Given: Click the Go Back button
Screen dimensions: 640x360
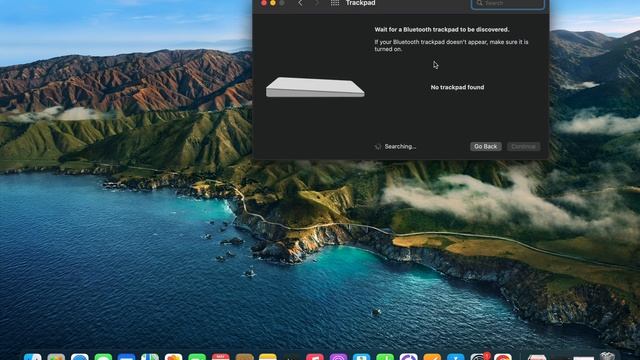Looking at the screenshot, I should pyautogui.click(x=485, y=147).
